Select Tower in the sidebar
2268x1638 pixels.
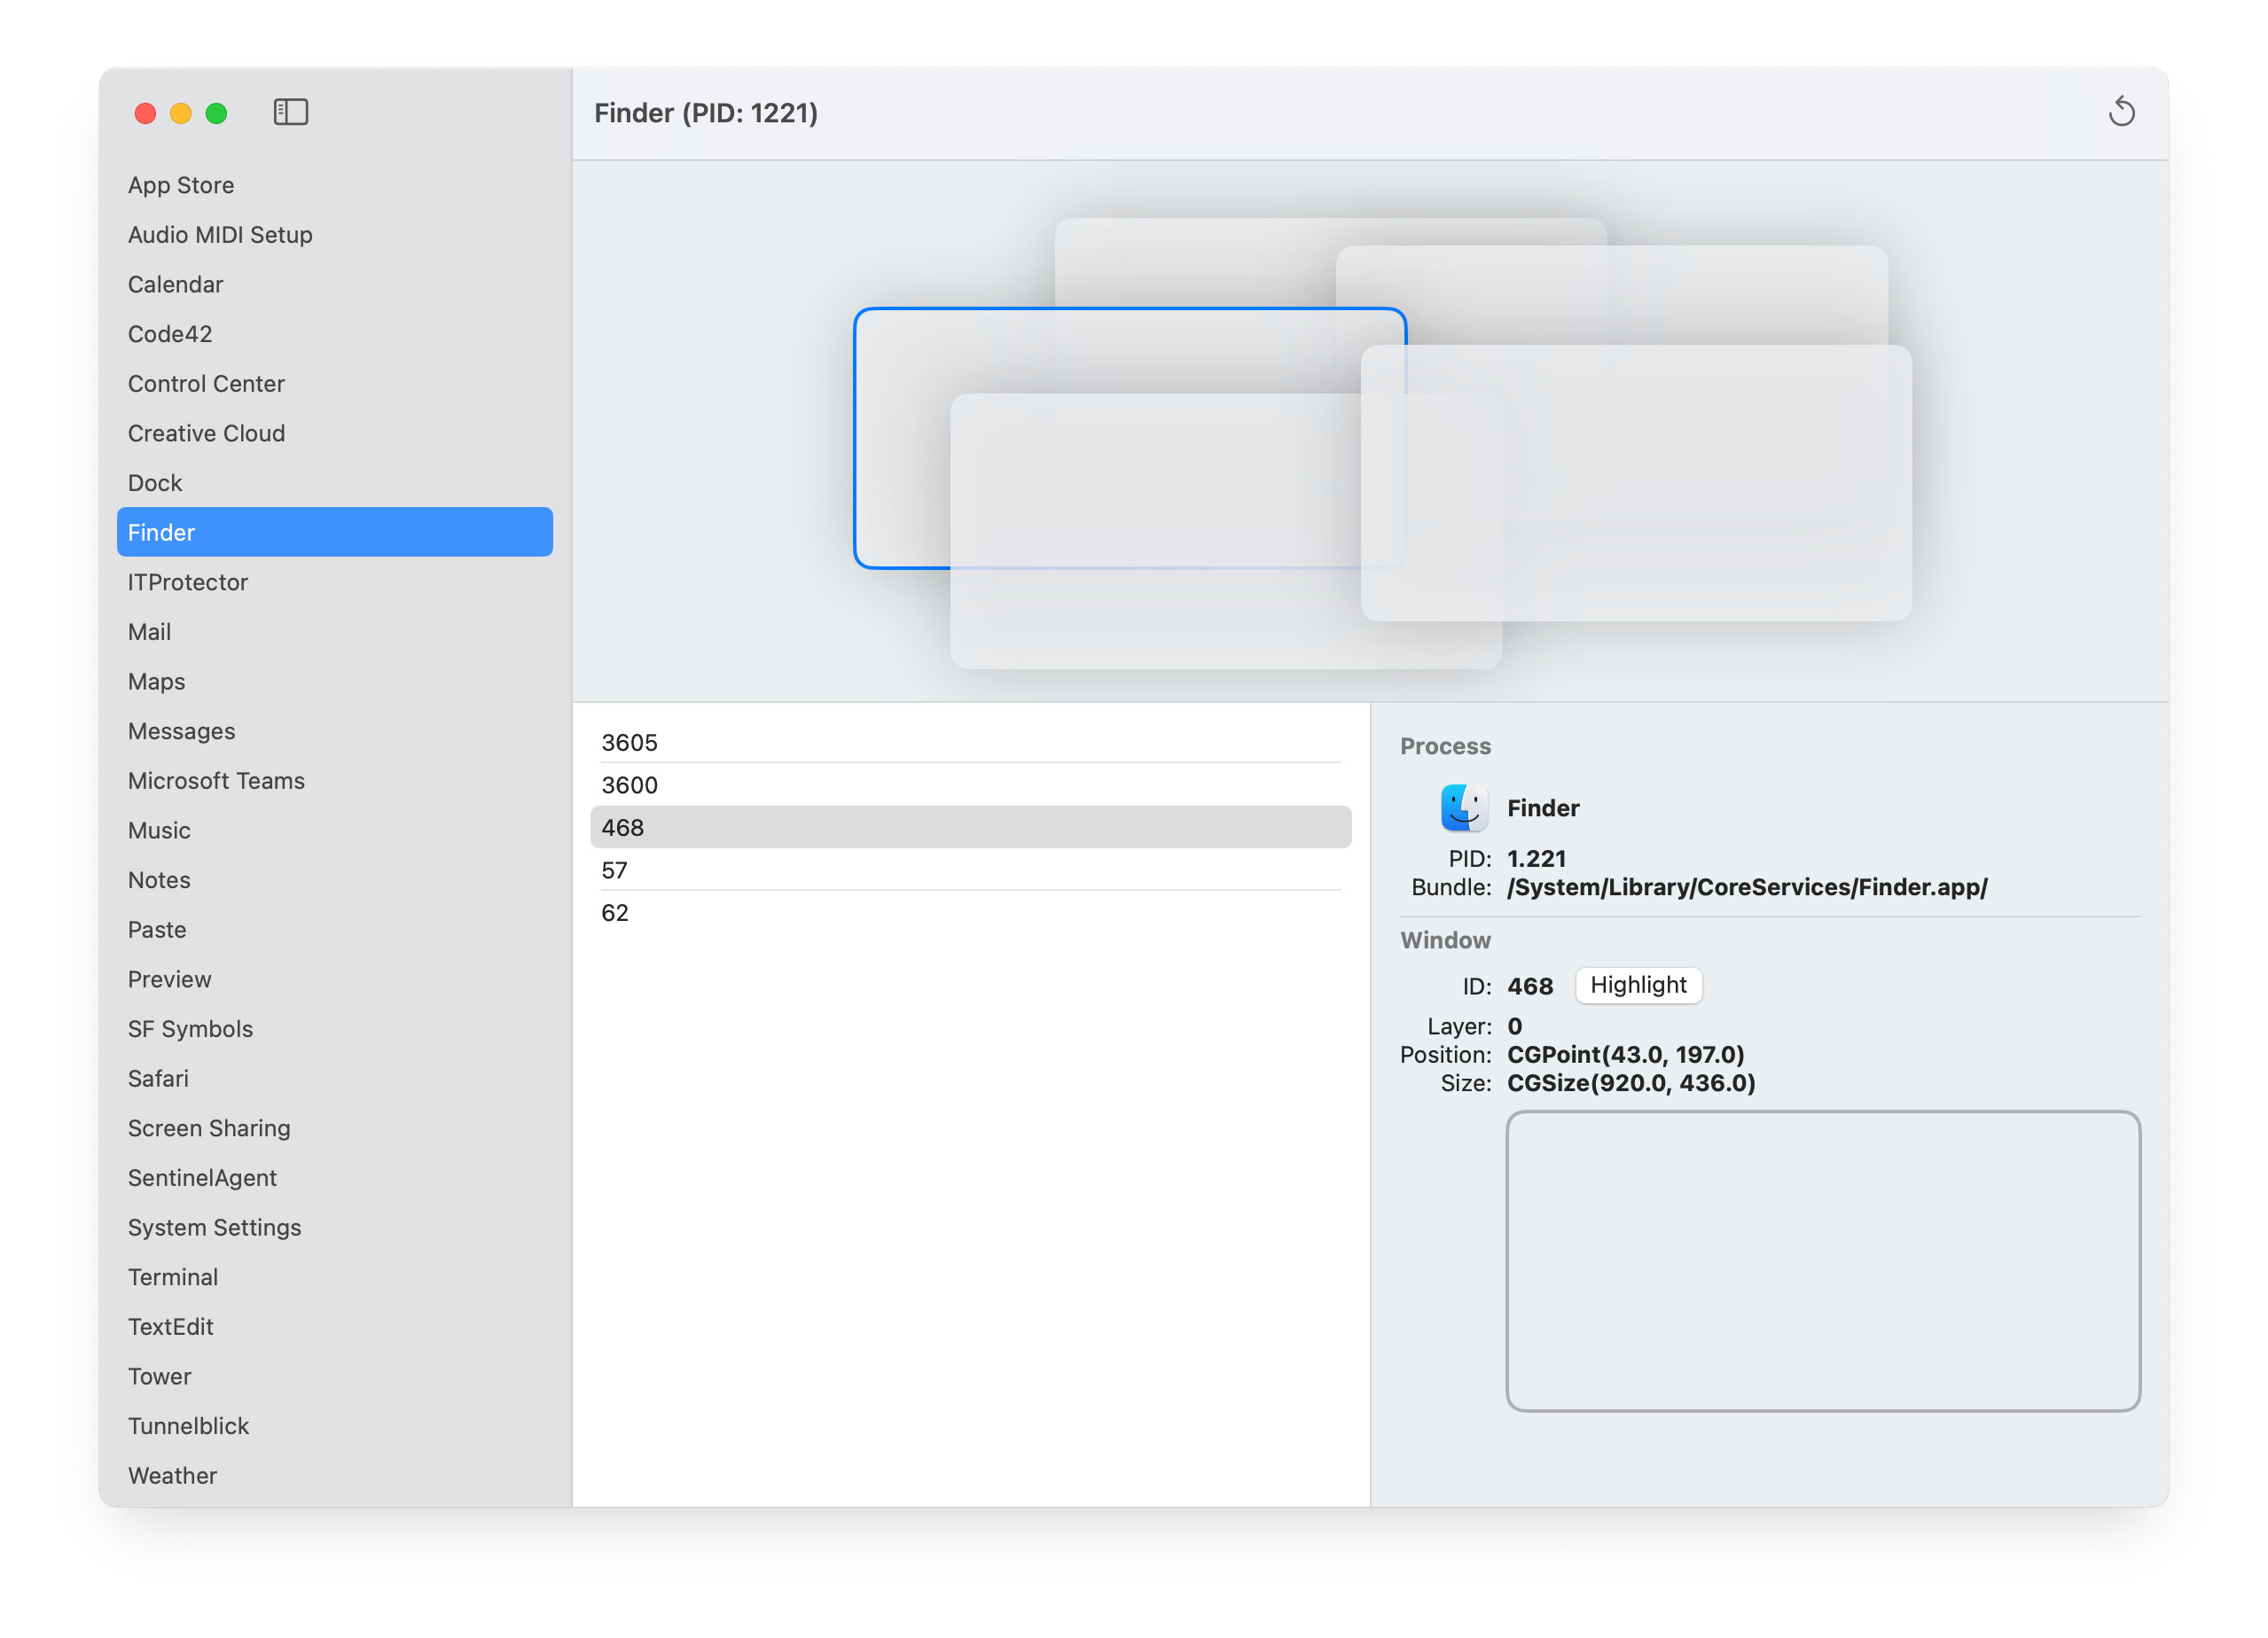coord(335,1377)
